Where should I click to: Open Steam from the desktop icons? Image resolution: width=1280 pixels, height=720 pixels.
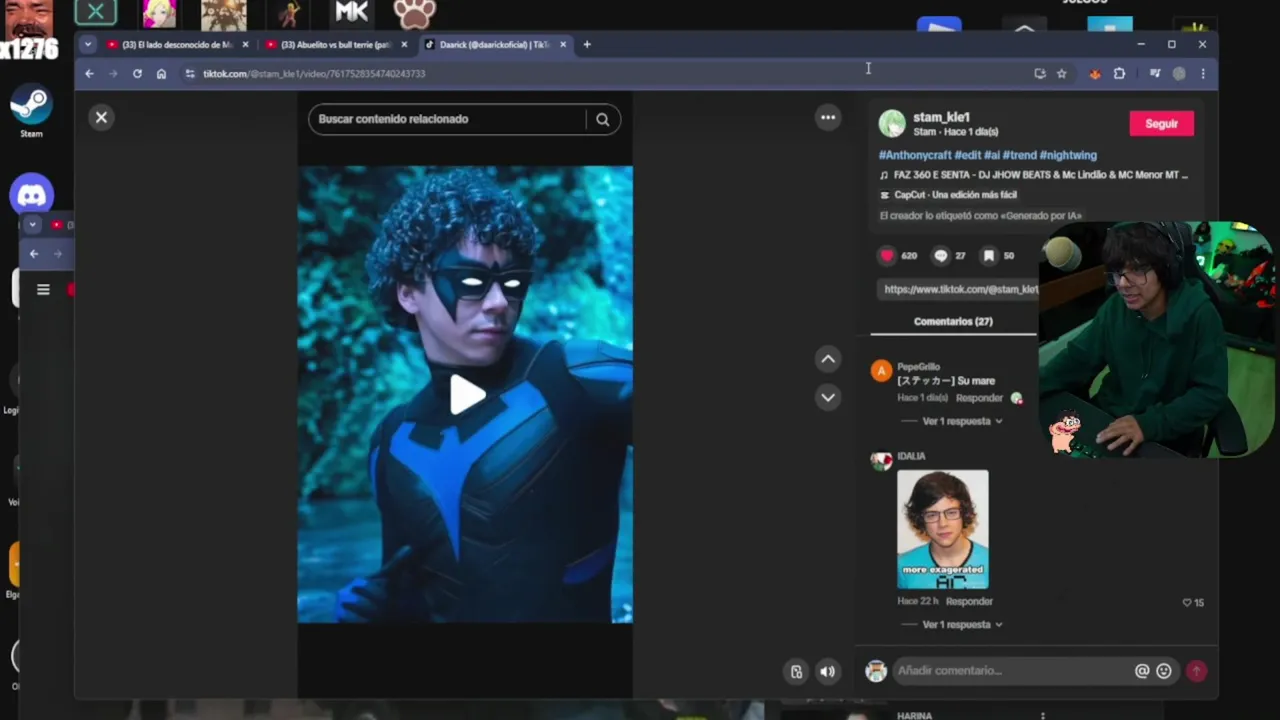coord(31,105)
